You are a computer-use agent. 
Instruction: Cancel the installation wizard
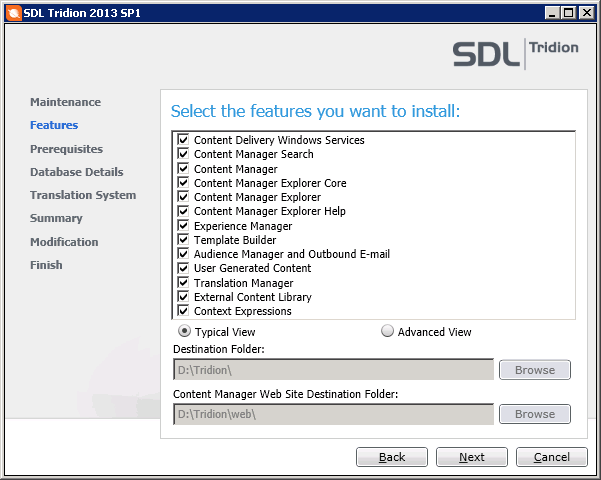pyautogui.click(x=551, y=457)
